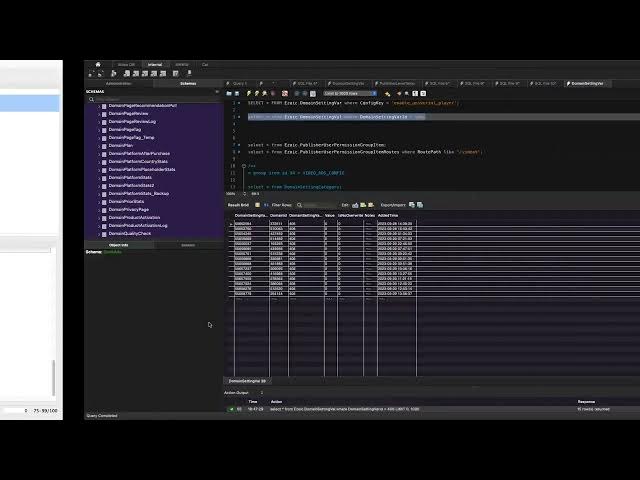The height and width of the screenshot is (480, 640).
Task: Run Explain plan lightning-magnifier icon
Action: [x=264, y=93]
